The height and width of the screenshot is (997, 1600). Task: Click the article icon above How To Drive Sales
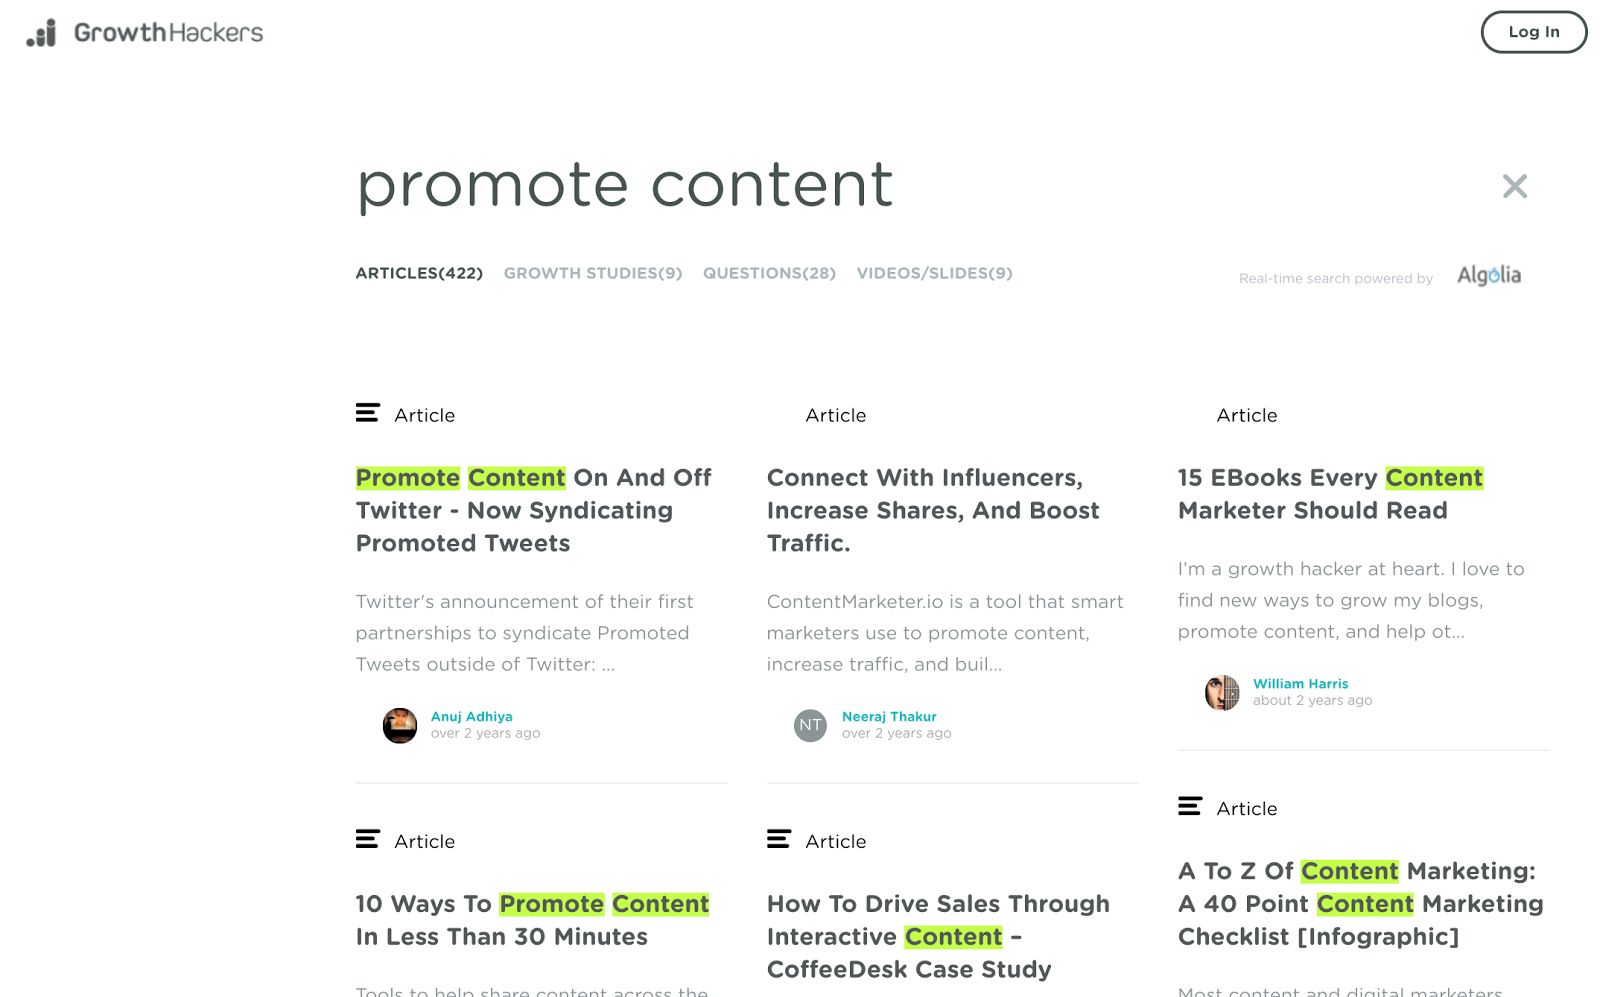coord(779,839)
